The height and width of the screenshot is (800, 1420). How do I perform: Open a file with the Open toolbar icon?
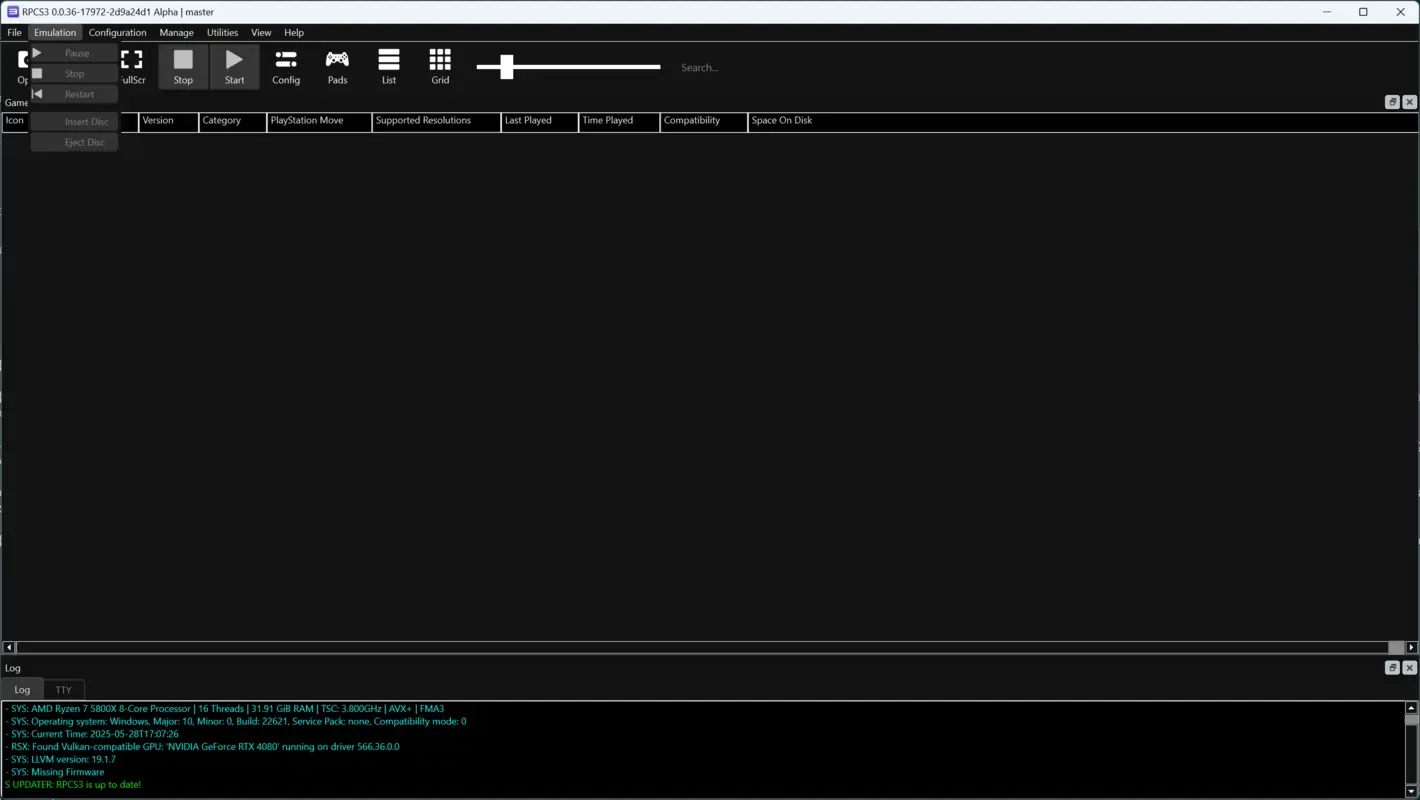tap(24, 66)
